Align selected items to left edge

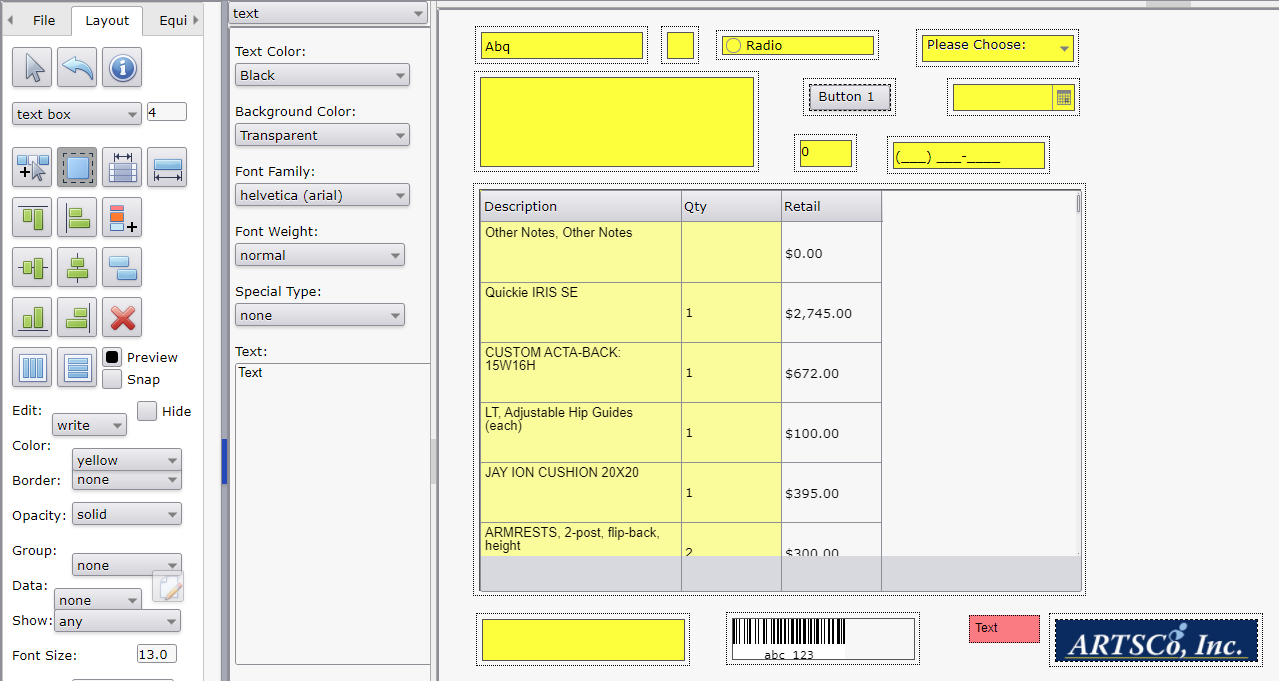(77, 217)
